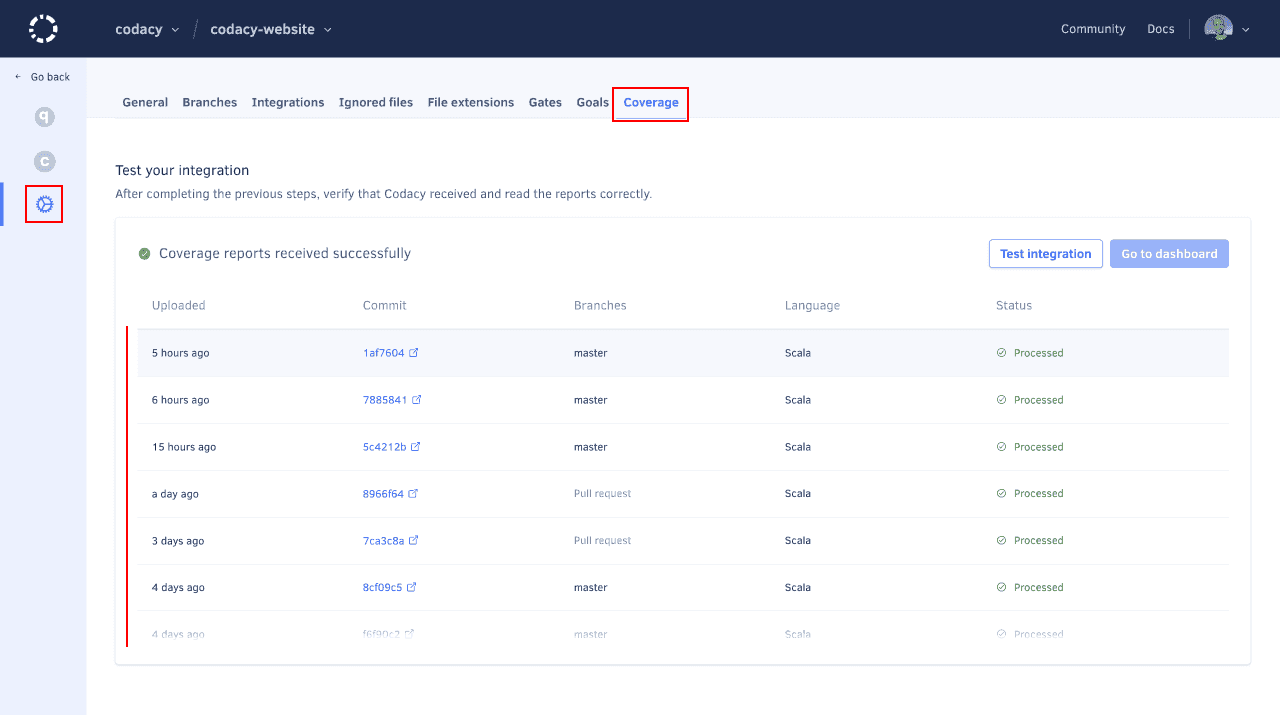Viewport: 1280px width, 715px height.
Task: Click external link icon beside commit 1af7604
Action: tap(414, 353)
